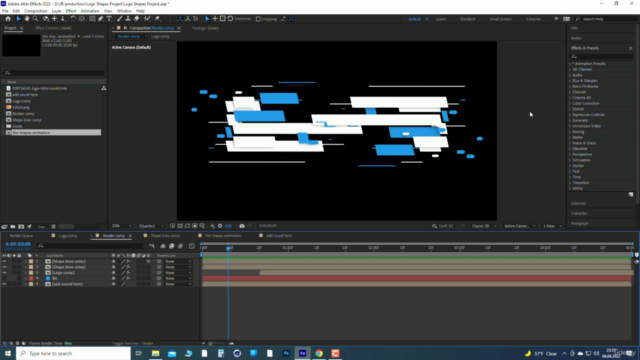
Task: Expand the Animation Presets category
Action: [x=570, y=64]
